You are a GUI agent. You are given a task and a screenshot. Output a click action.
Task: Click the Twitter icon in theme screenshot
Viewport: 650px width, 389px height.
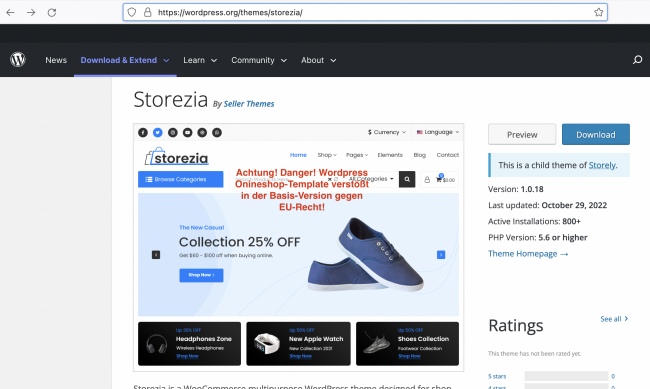pyautogui.click(x=158, y=132)
